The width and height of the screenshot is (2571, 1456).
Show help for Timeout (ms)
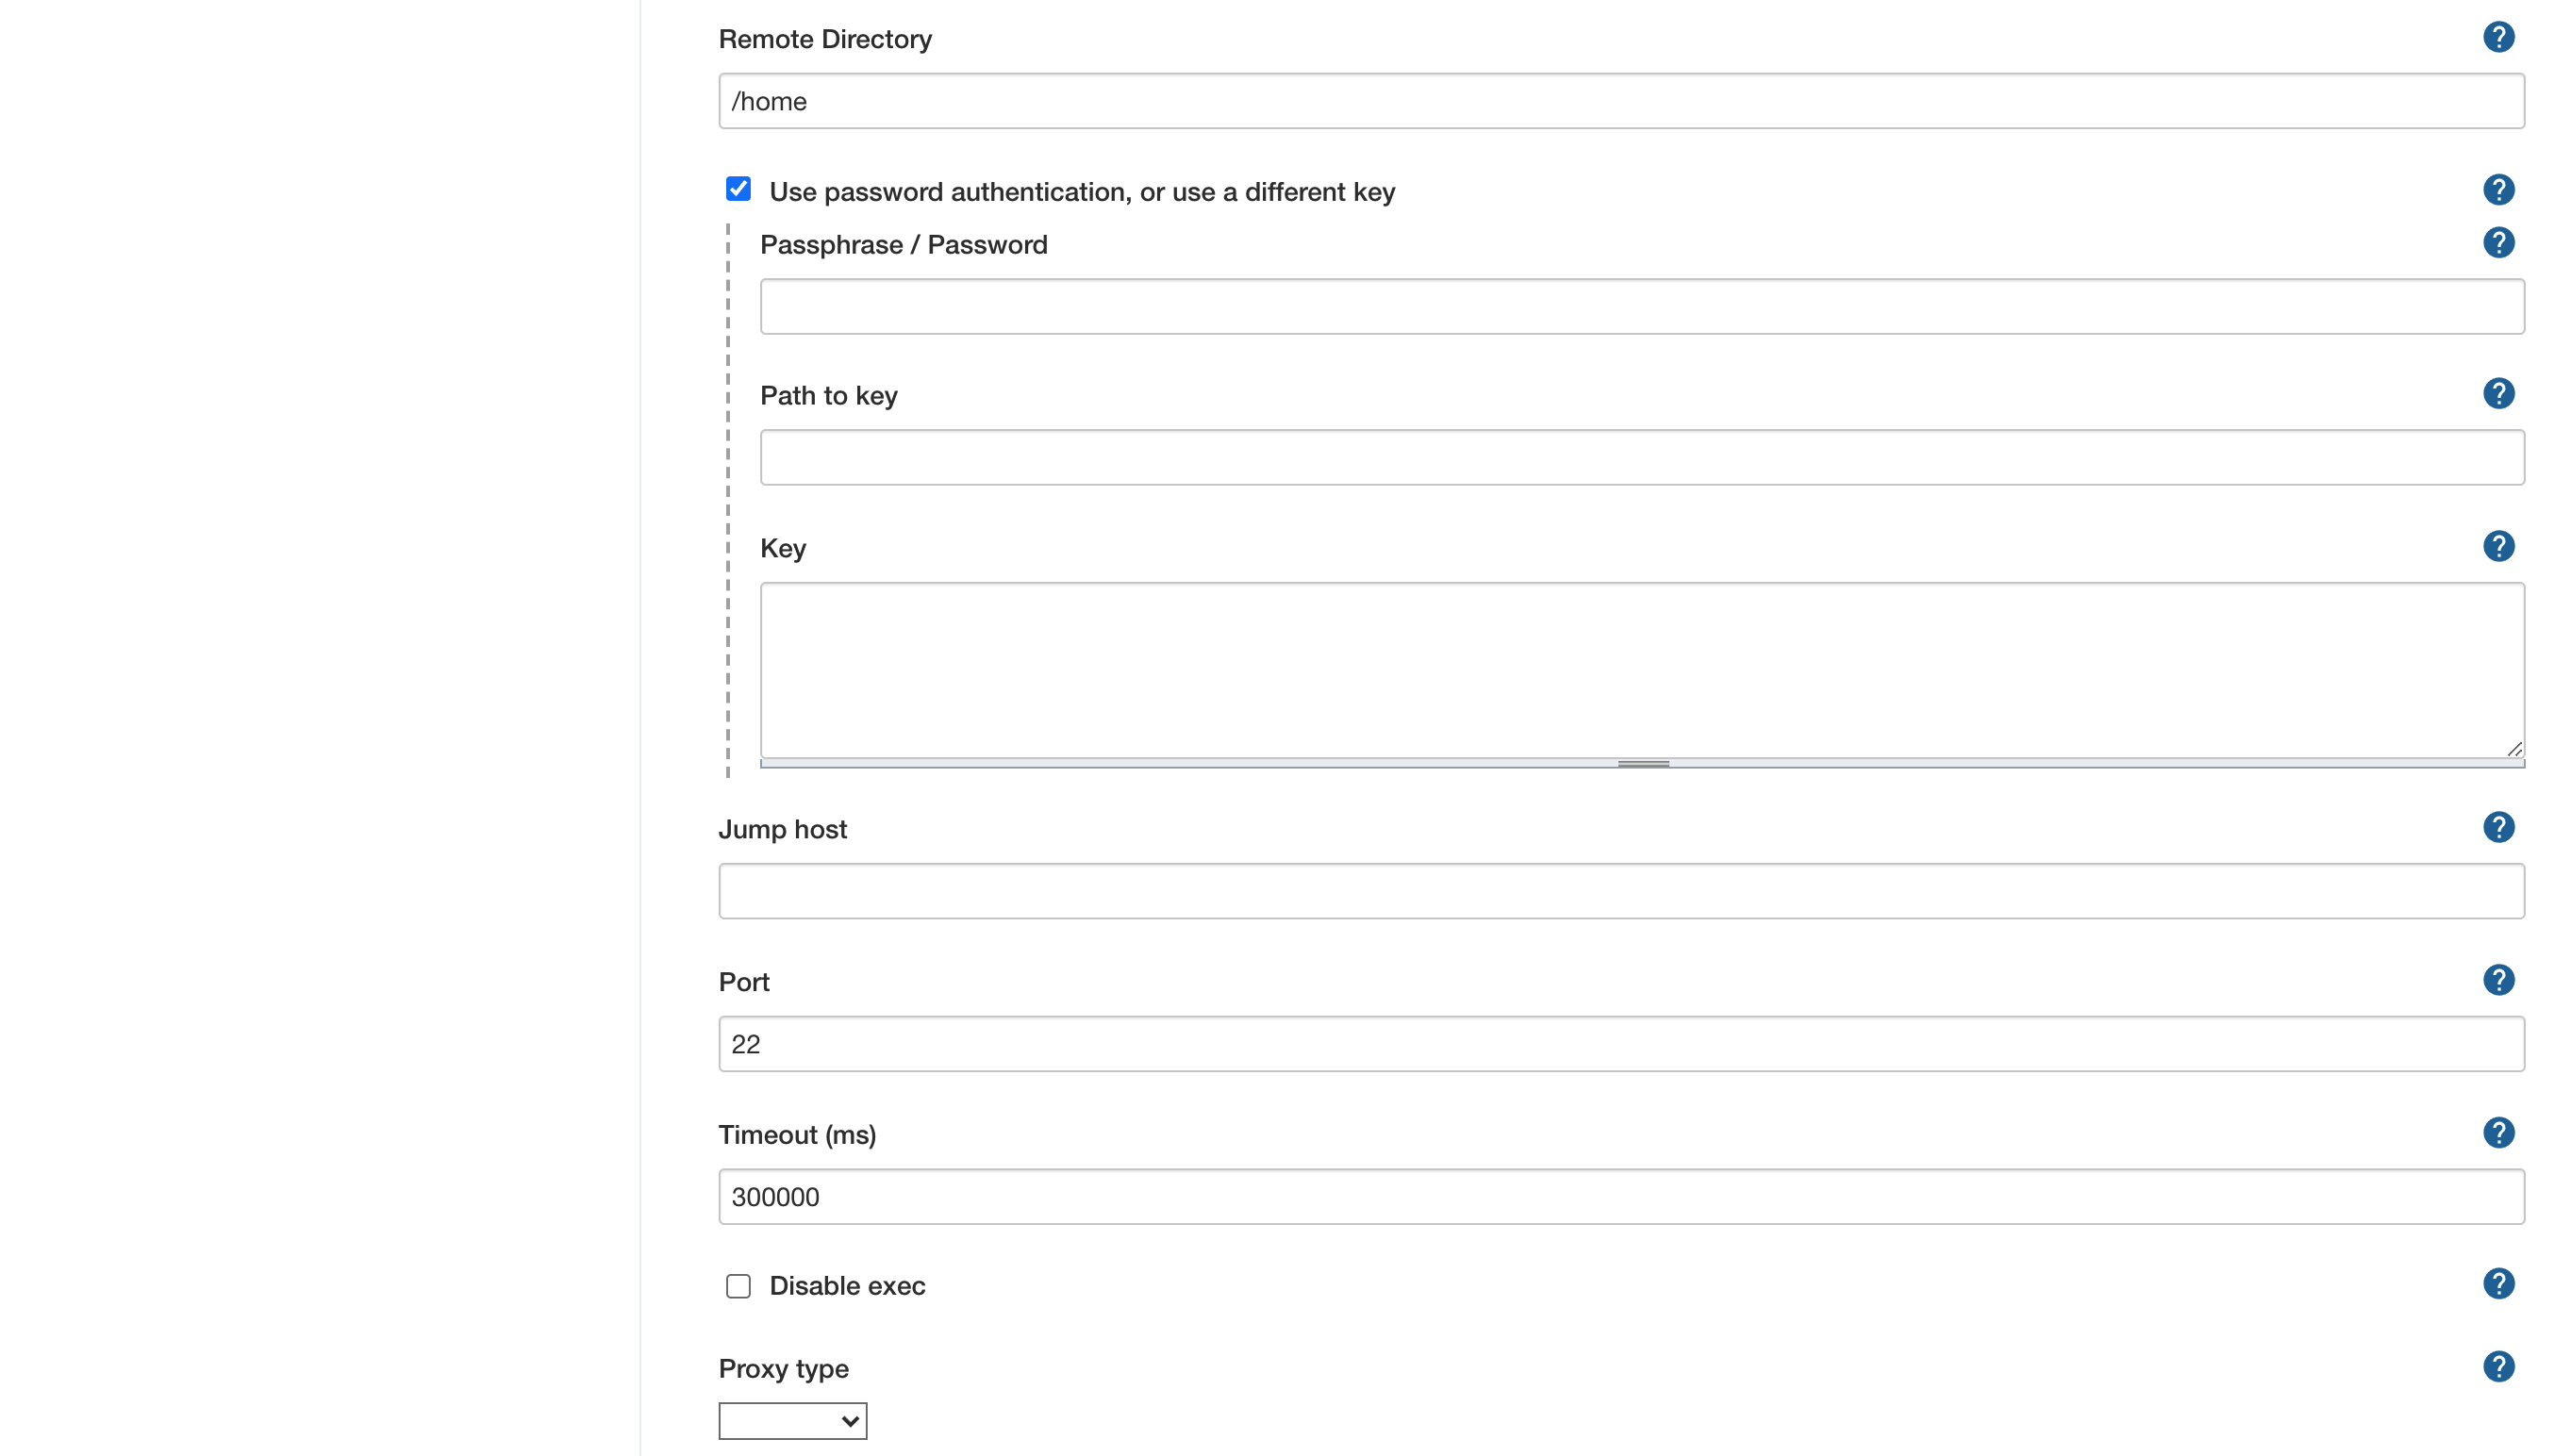[x=2497, y=1133]
